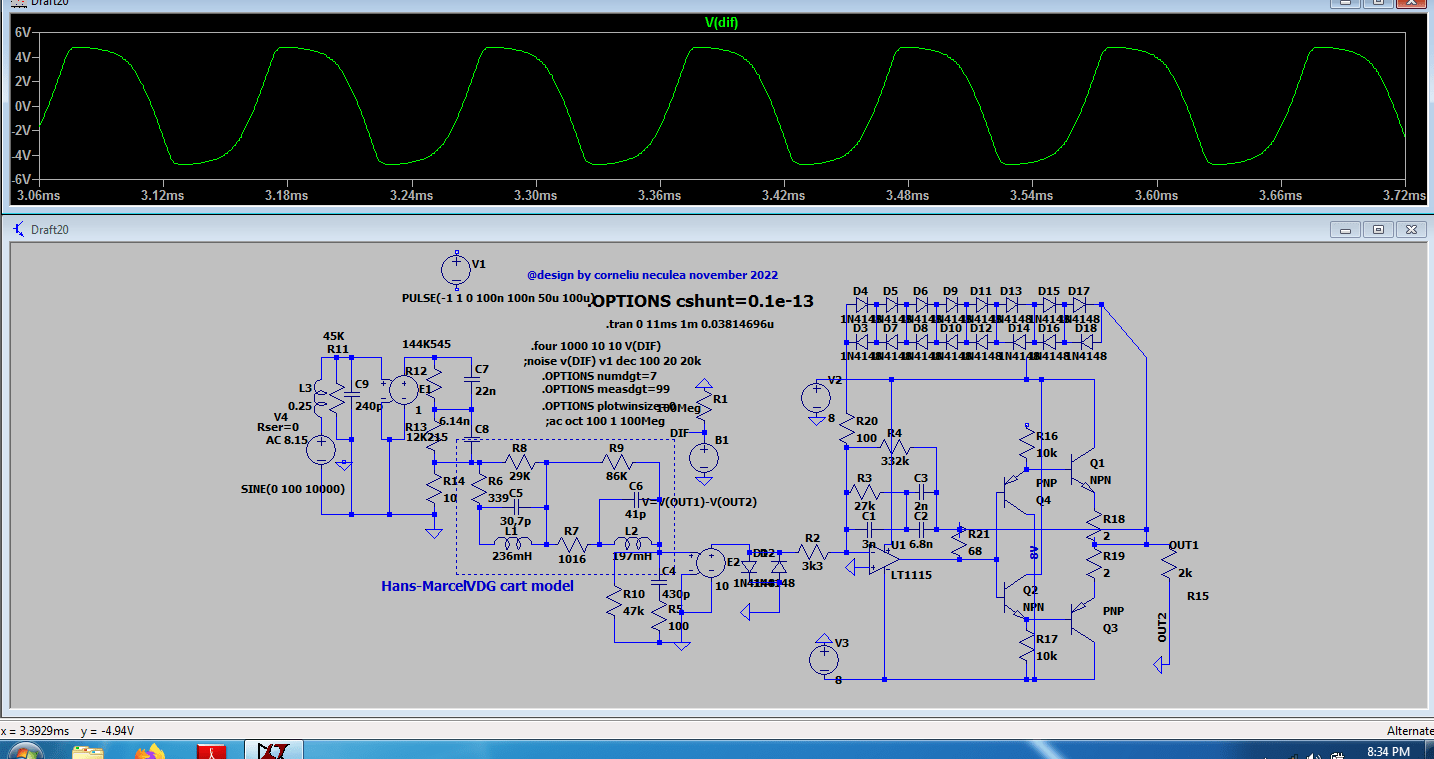The image size is (1434, 759).
Task: Minimize the Draft20 schematic window
Action: [x=1346, y=229]
